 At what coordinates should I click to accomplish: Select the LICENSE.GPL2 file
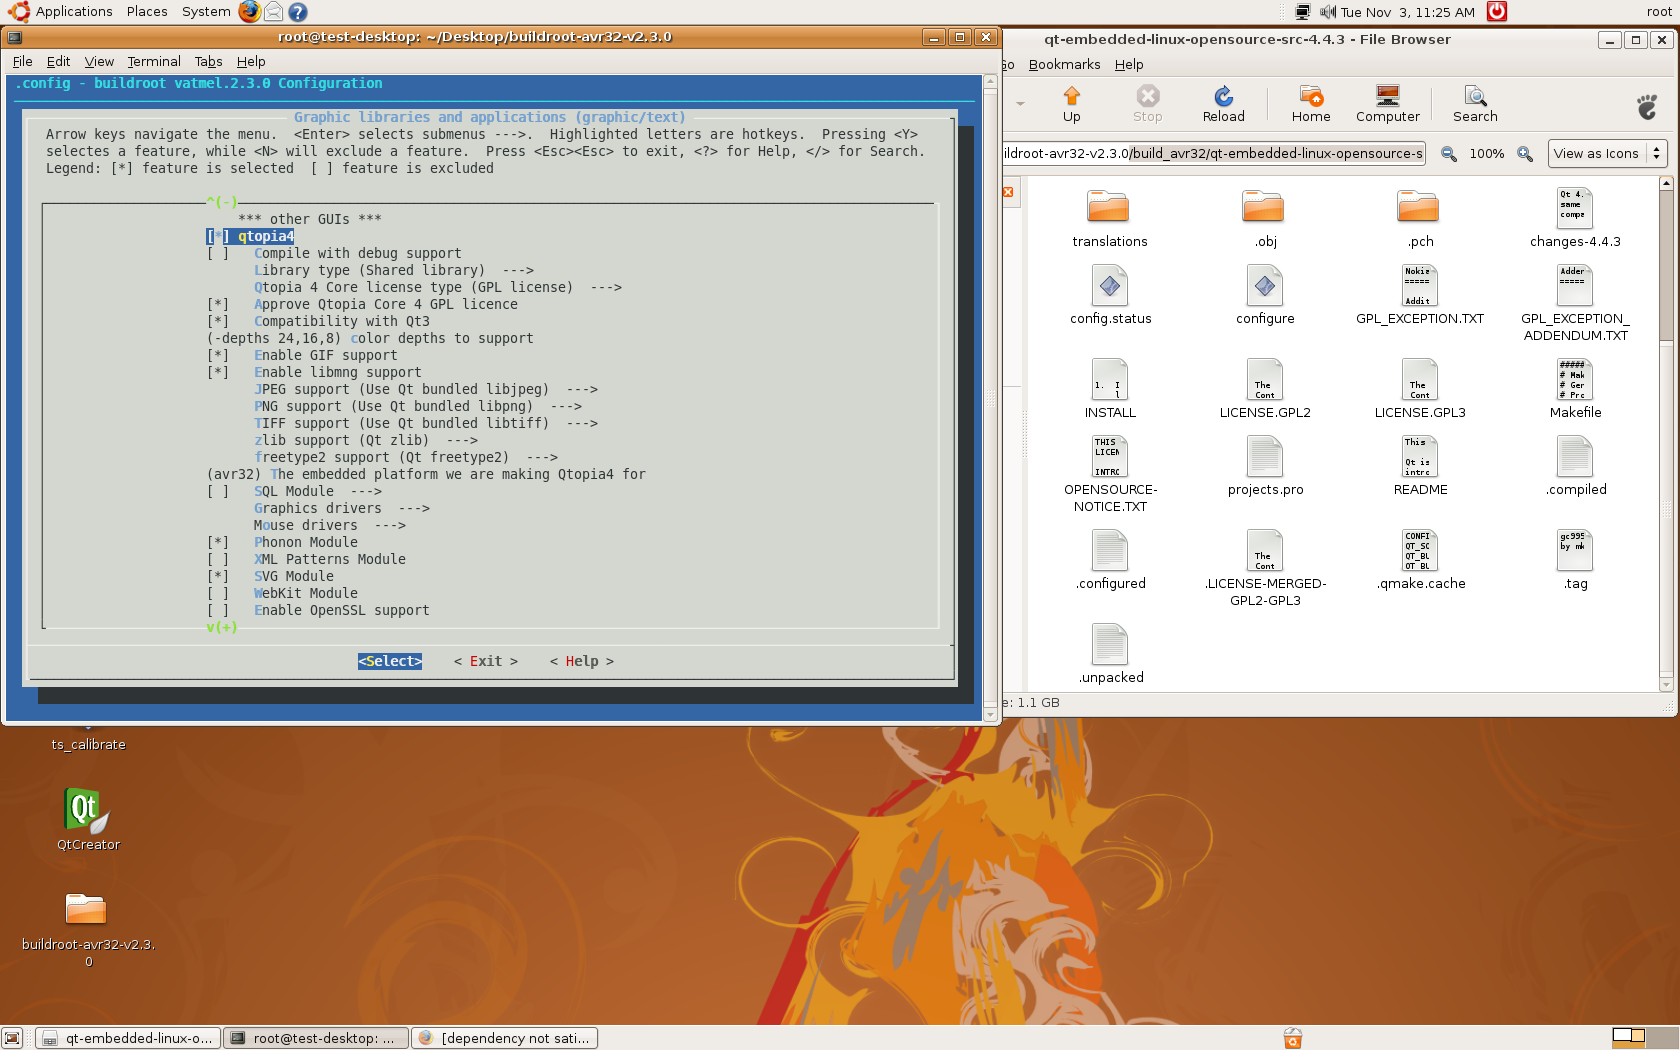(x=1265, y=390)
